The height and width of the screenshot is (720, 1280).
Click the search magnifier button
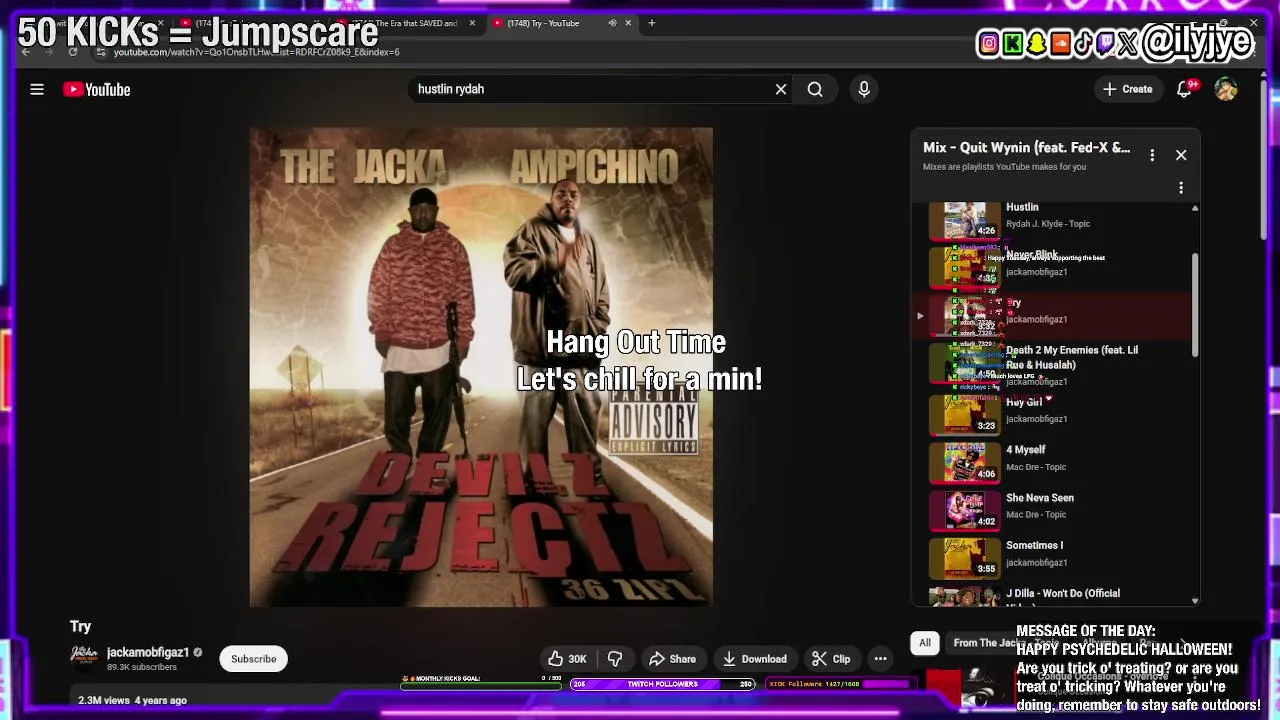[815, 89]
